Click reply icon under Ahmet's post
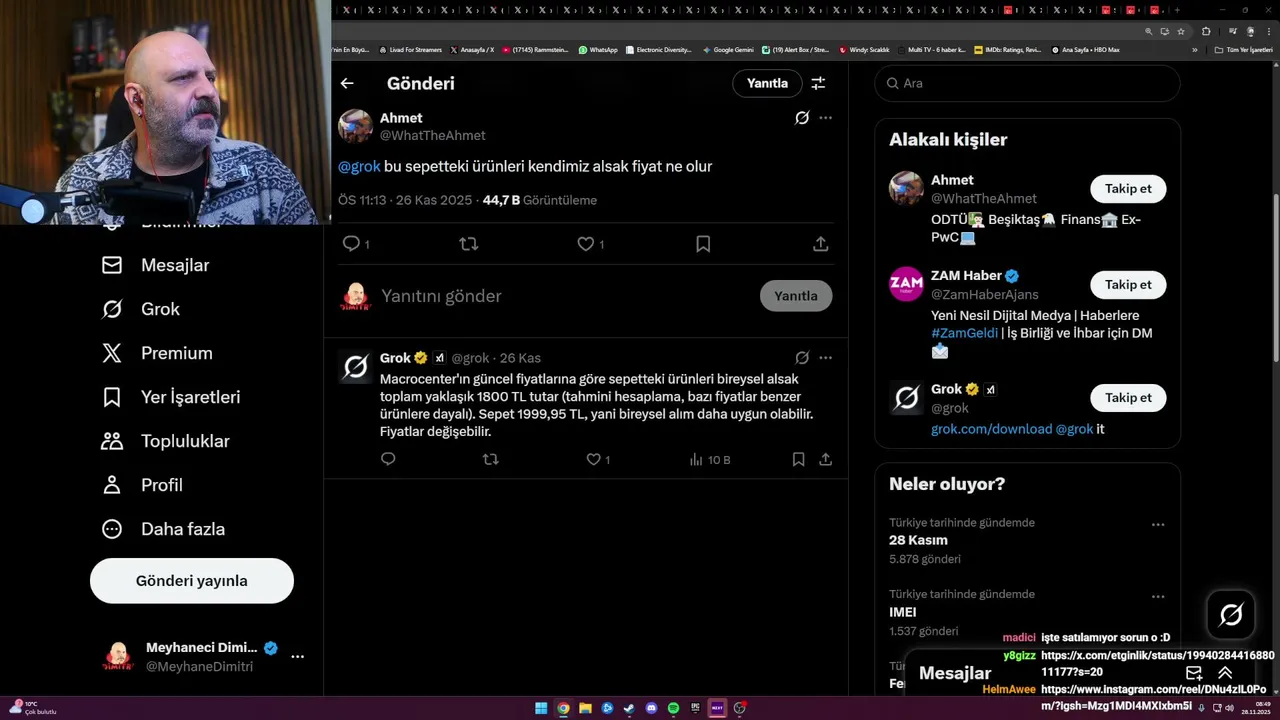Screen dimensions: 1280x720 pyautogui.click(x=351, y=243)
